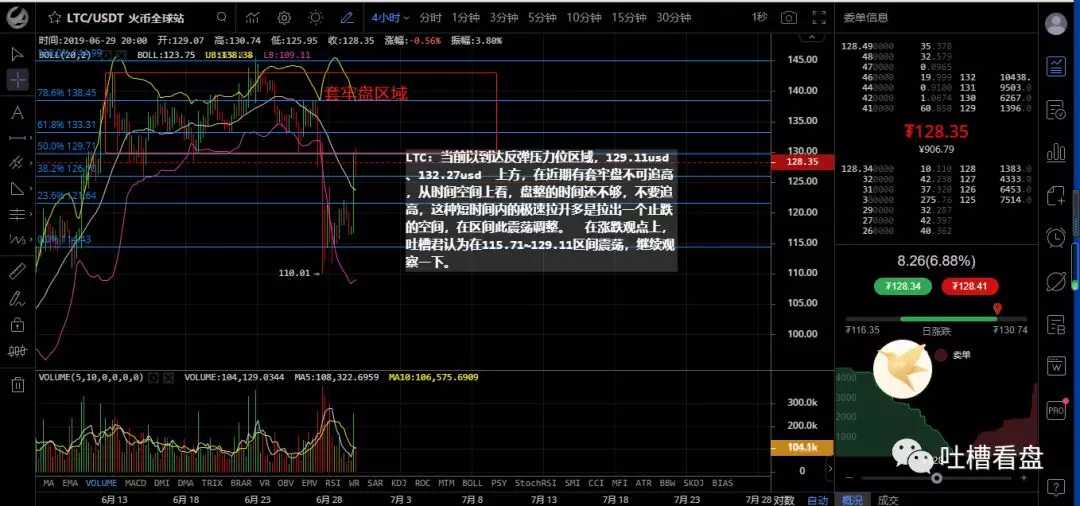Select the text annotation tool A
The width and height of the screenshot is (1080, 506).
[x=17, y=112]
